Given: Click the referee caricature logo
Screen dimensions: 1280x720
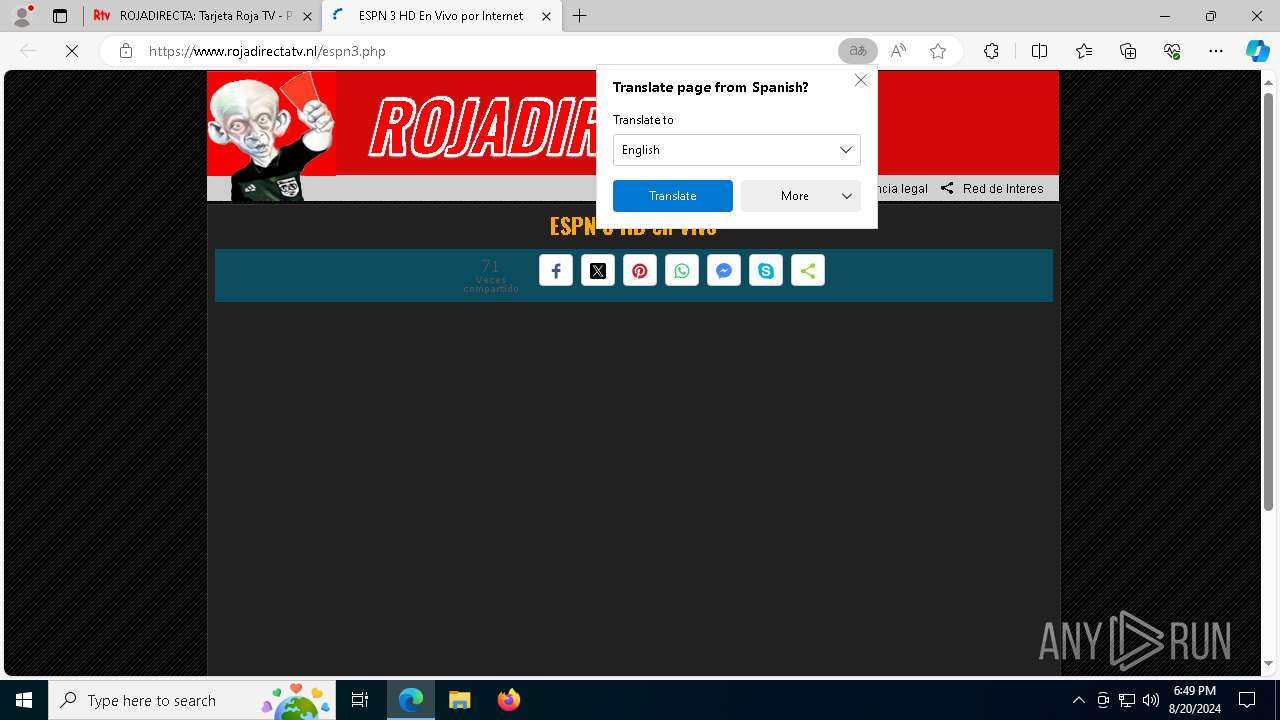Looking at the screenshot, I should (x=271, y=136).
